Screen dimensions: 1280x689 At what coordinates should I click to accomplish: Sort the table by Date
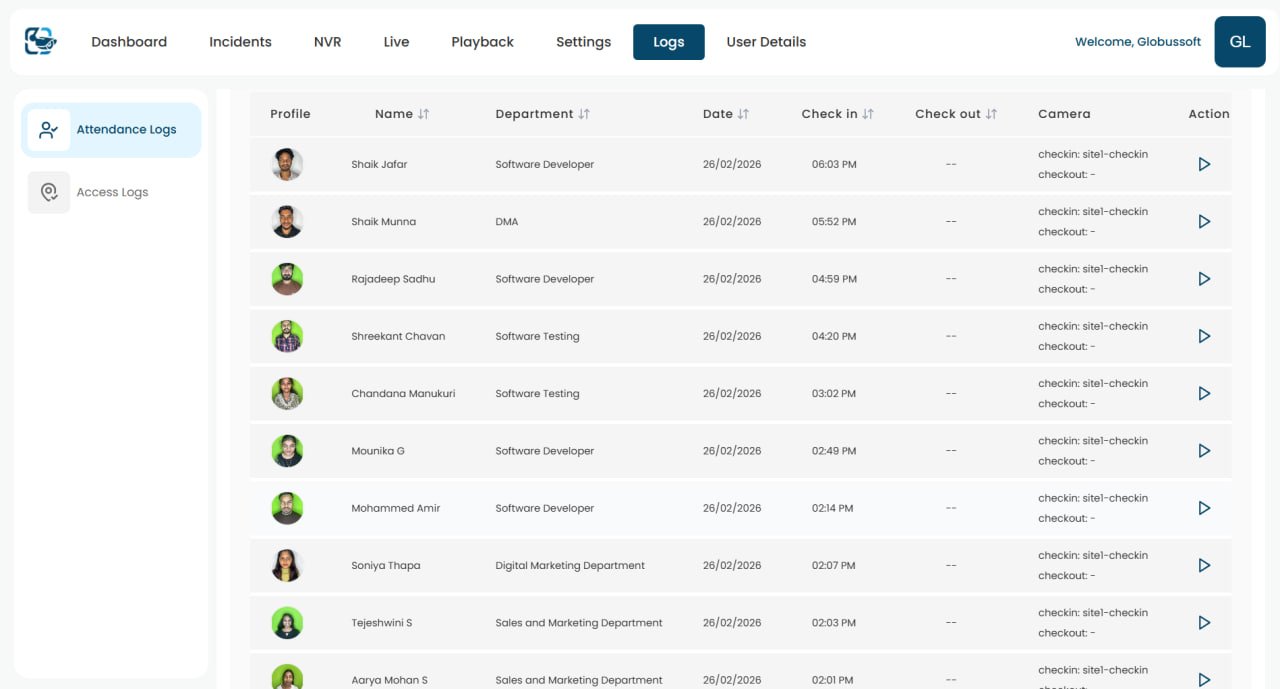pyautogui.click(x=744, y=113)
